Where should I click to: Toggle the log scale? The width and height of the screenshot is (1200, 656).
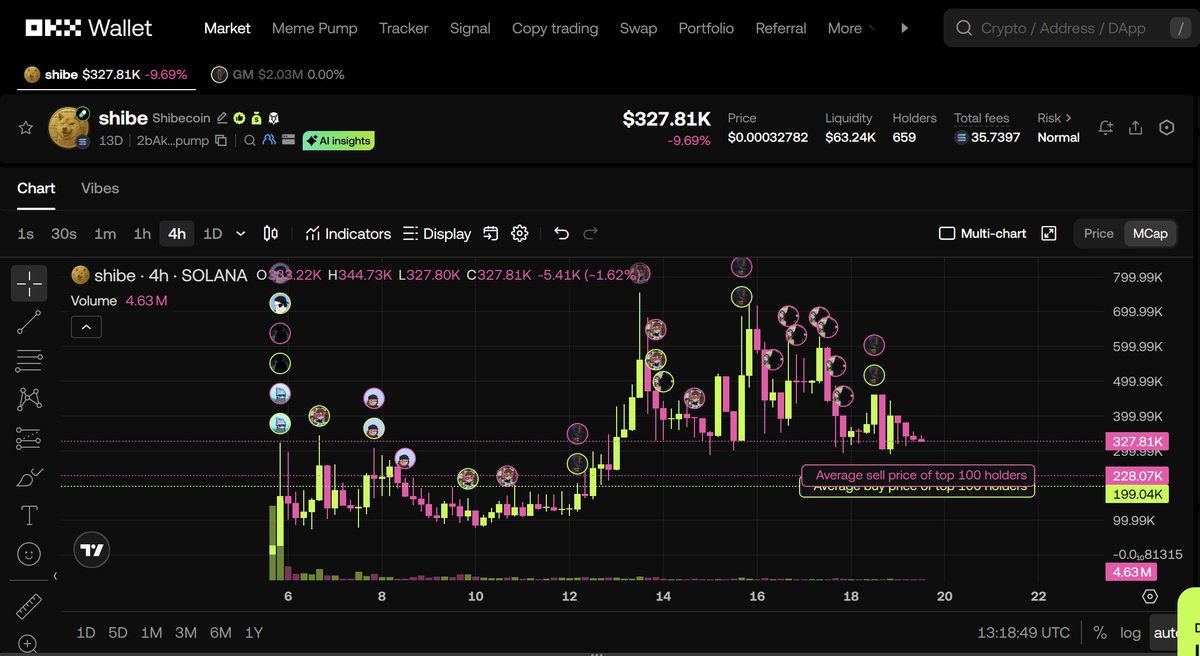click(1130, 633)
